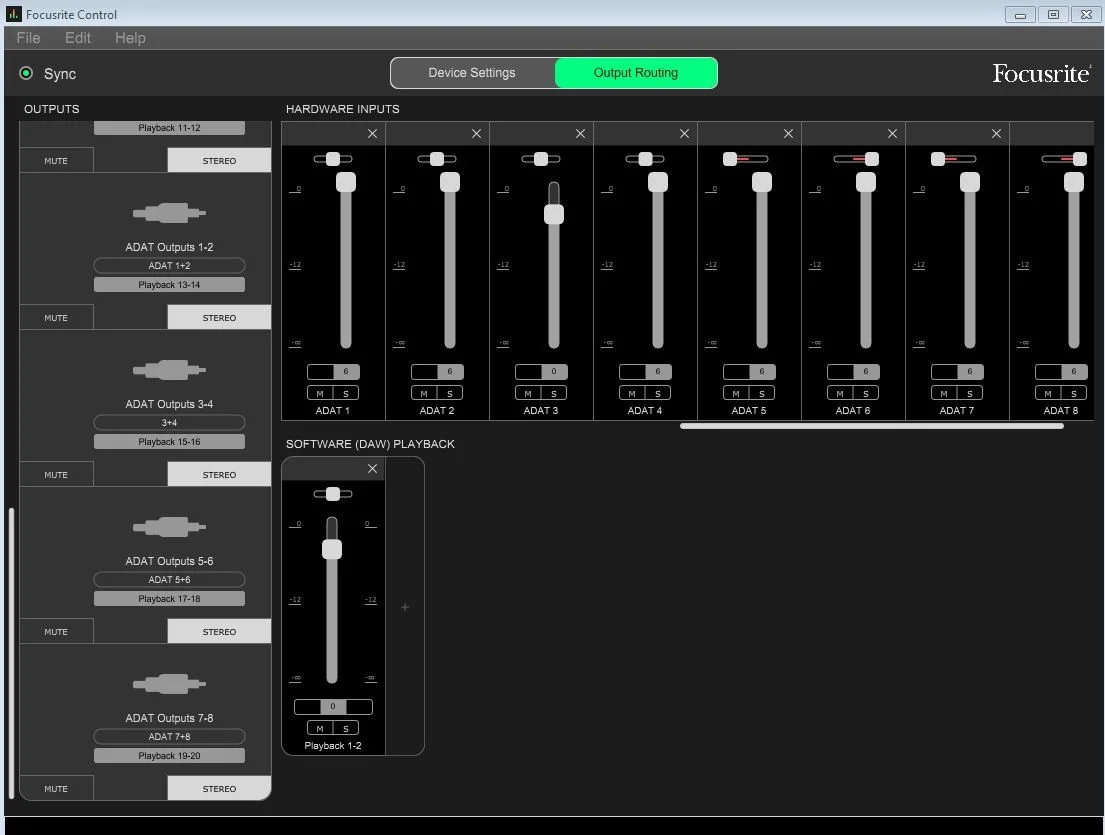Click the ADAT 6 pan slider knob

point(872,159)
